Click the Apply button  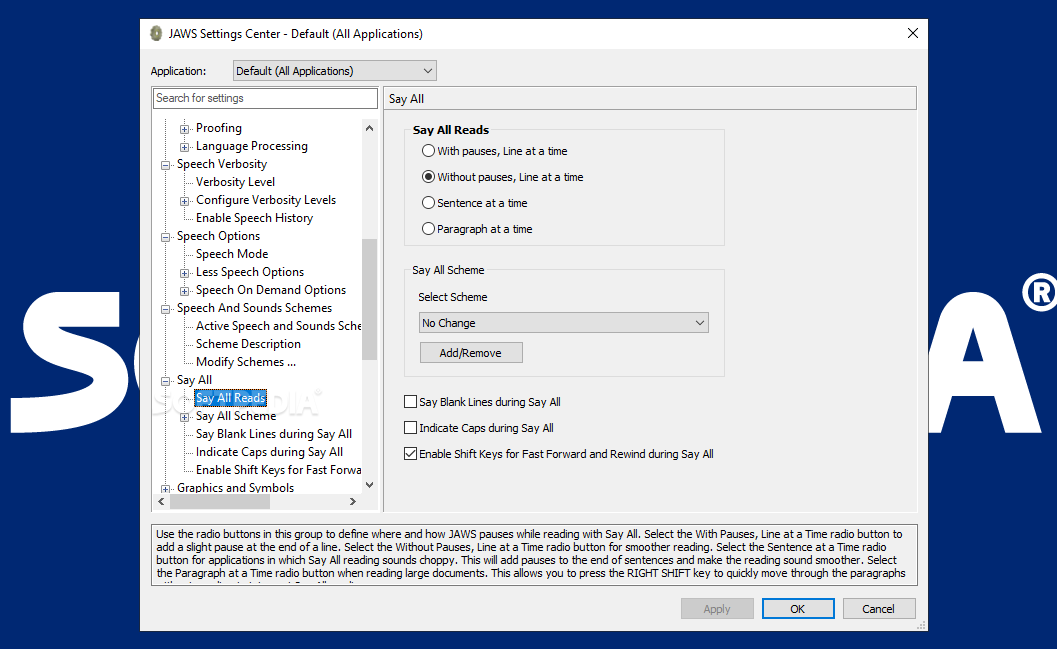pyautogui.click(x=717, y=609)
